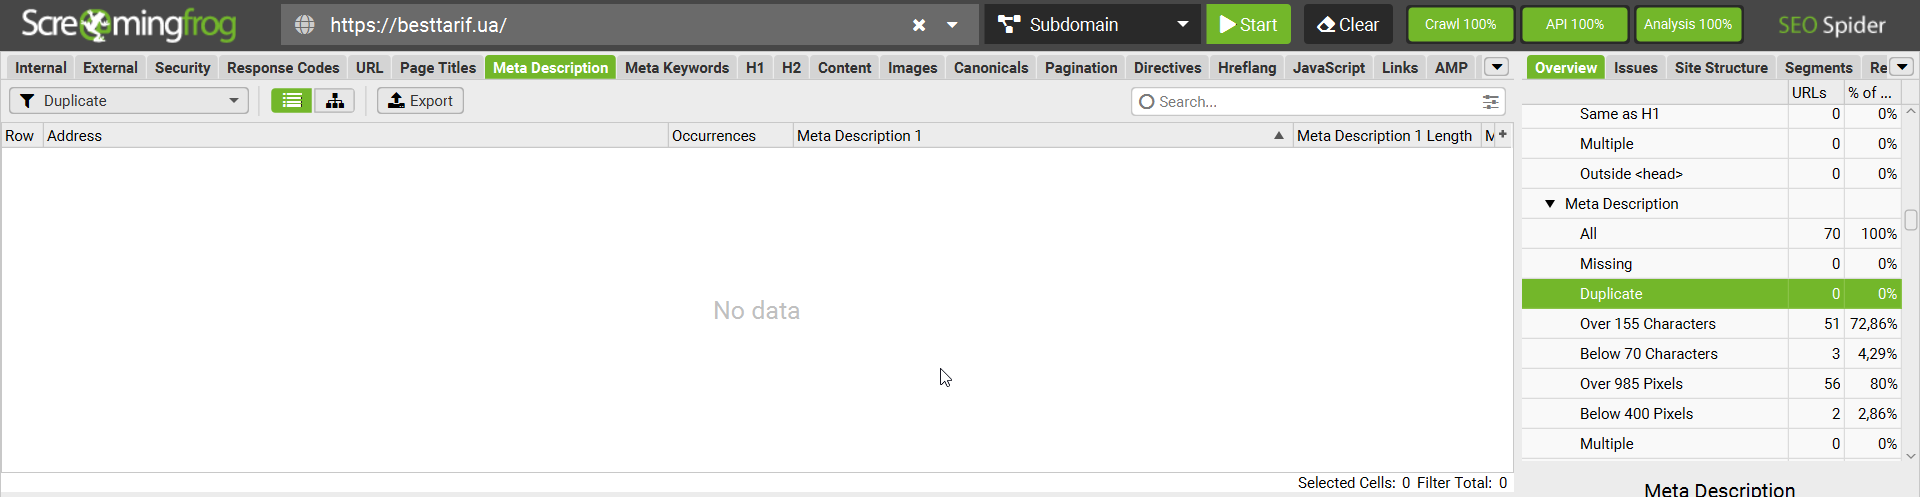Image resolution: width=1920 pixels, height=497 pixels.
Task: Sort by the Address column header
Action: click(x=355, y=135)
